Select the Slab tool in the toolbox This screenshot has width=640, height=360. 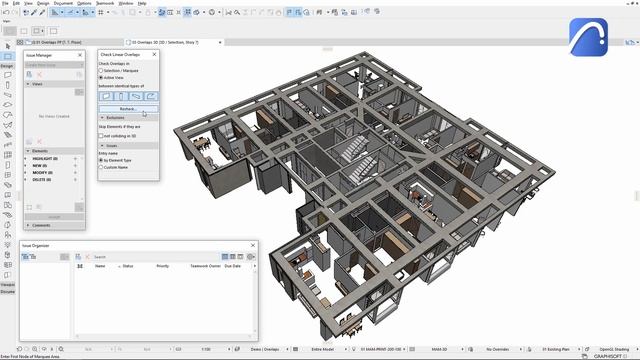(x=8, y=105)
